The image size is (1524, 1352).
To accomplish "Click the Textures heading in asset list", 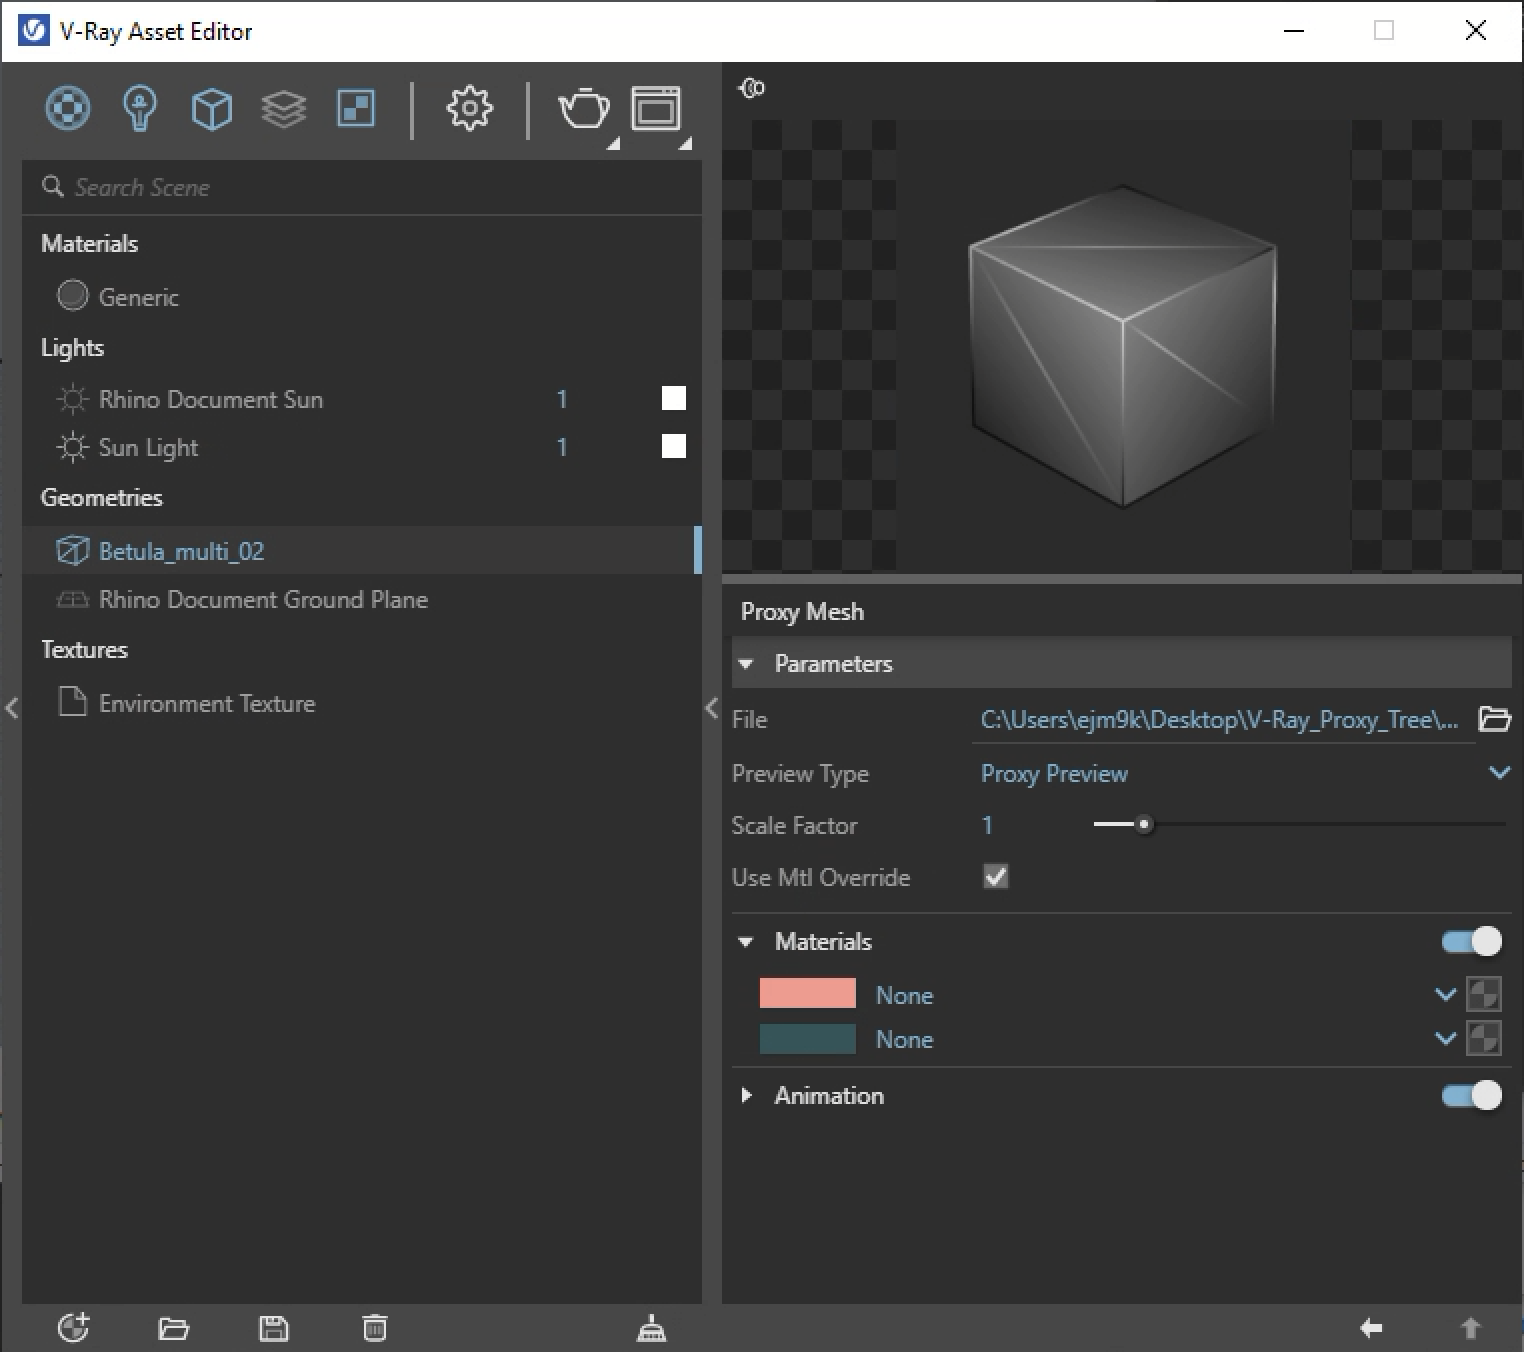I will tap(84, 649).
